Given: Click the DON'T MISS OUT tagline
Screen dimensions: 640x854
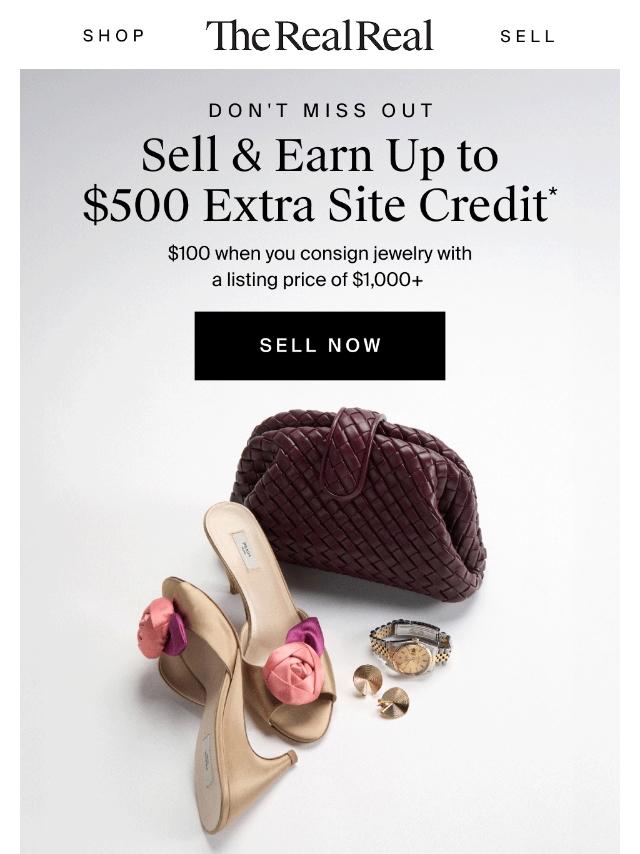Looking at the screenshot, I should (x=321, y=111).
